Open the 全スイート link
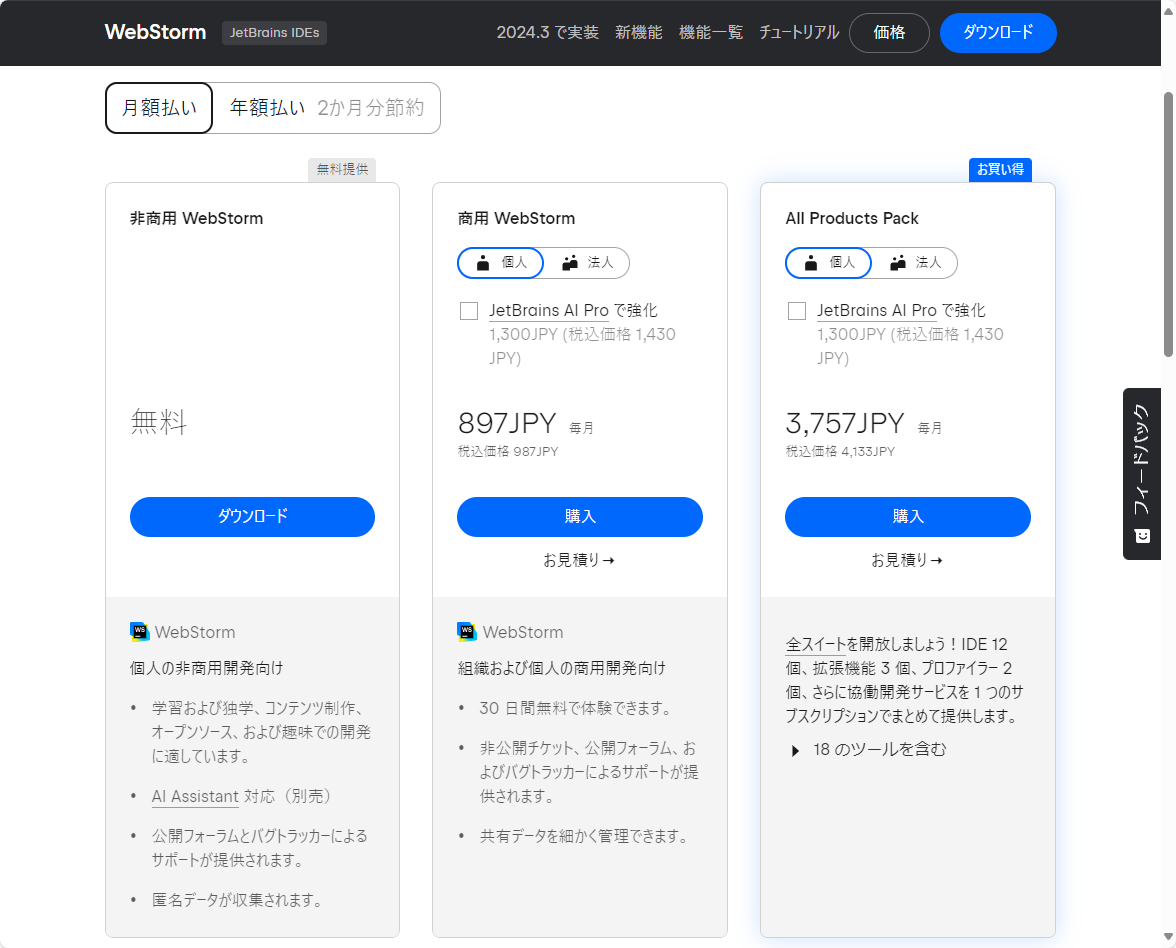The image size is (1176, 948). (x=815, y=644)
